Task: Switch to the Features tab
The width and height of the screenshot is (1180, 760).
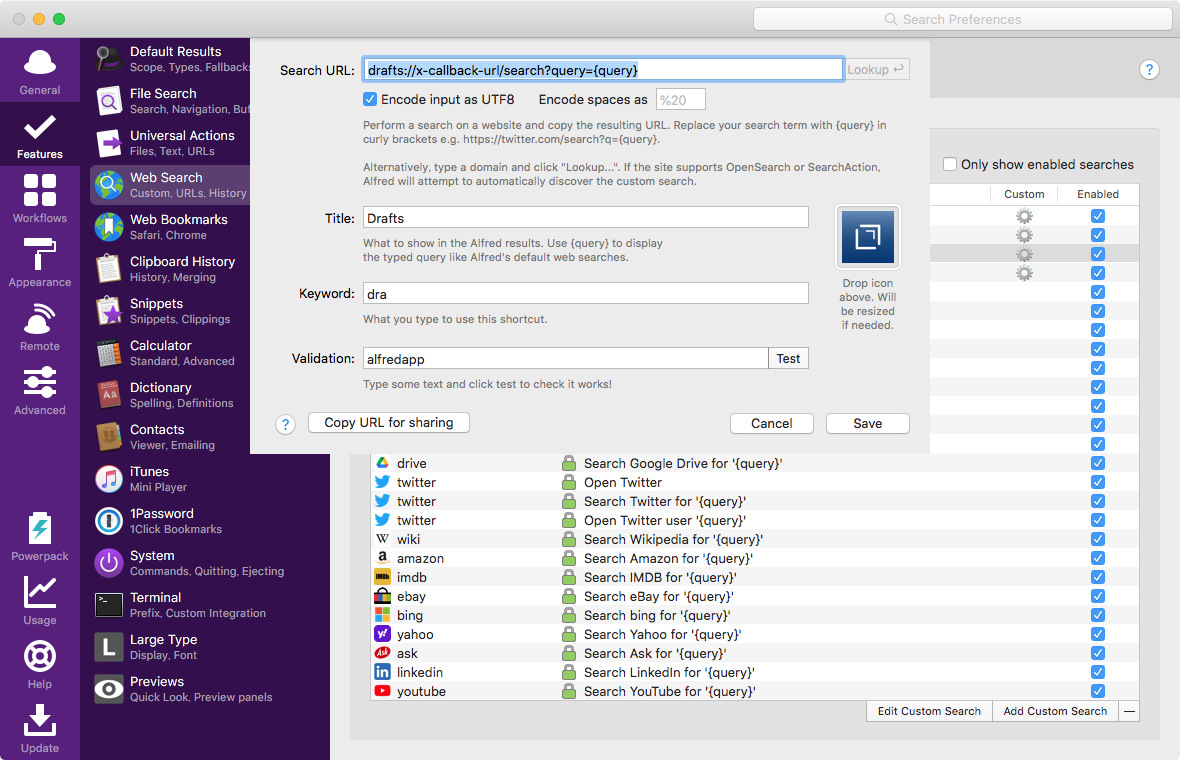Action: coord(40,135)
